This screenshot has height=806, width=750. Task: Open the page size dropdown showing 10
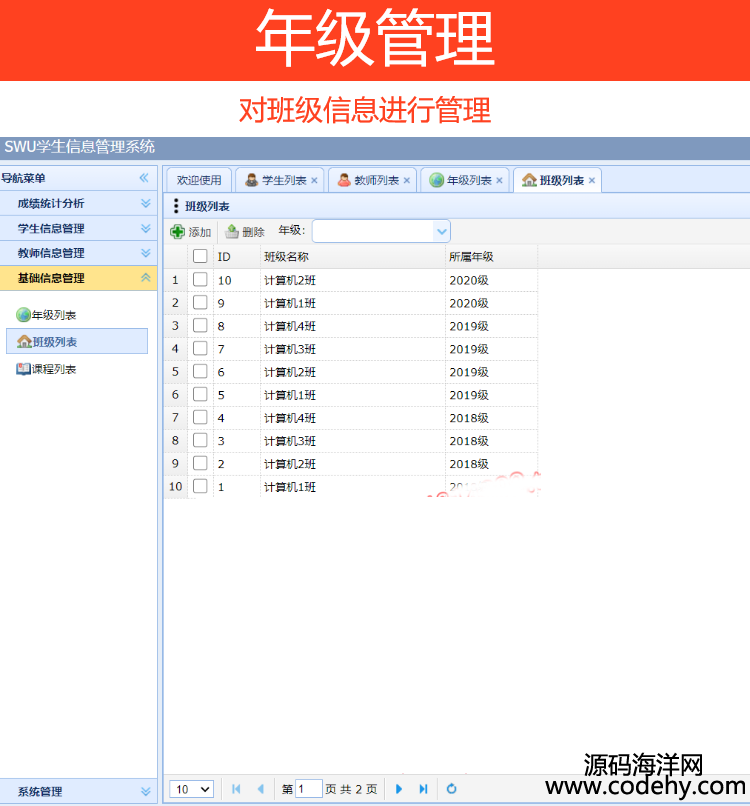pyautogui.click(x=191, y=789)
